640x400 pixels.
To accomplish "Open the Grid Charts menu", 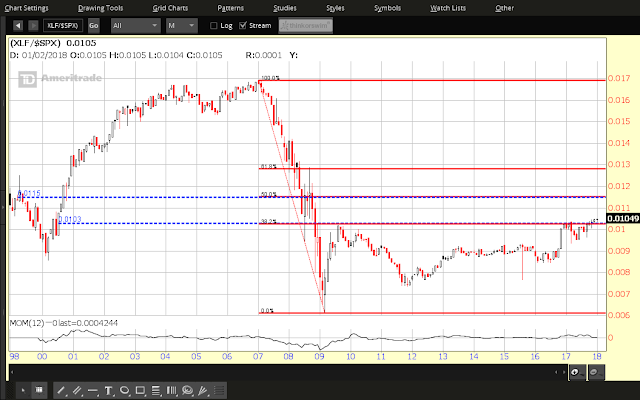I will tap(170, 8).
